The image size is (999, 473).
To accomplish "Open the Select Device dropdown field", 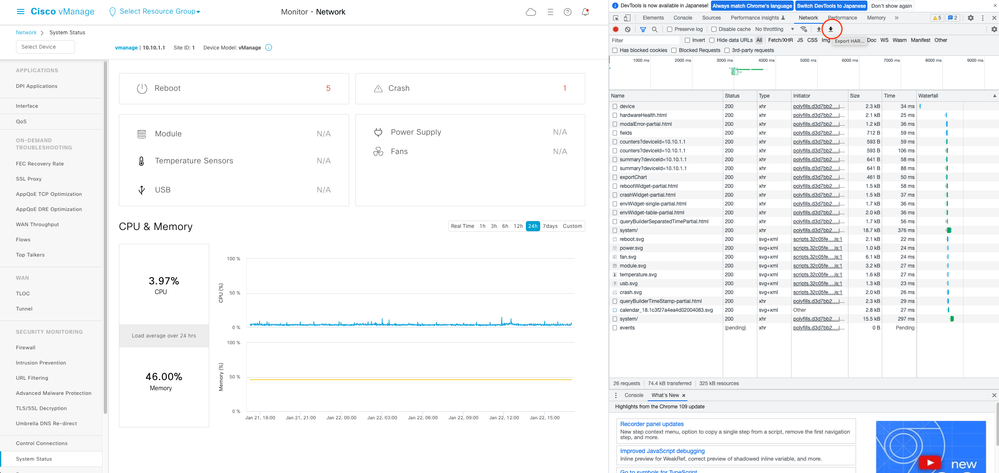I will click(x=45, y=47).
